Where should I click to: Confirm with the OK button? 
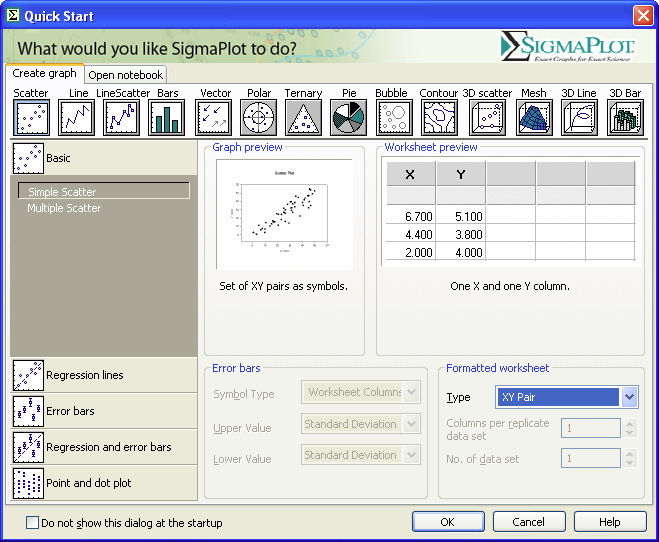click(448, 522)
